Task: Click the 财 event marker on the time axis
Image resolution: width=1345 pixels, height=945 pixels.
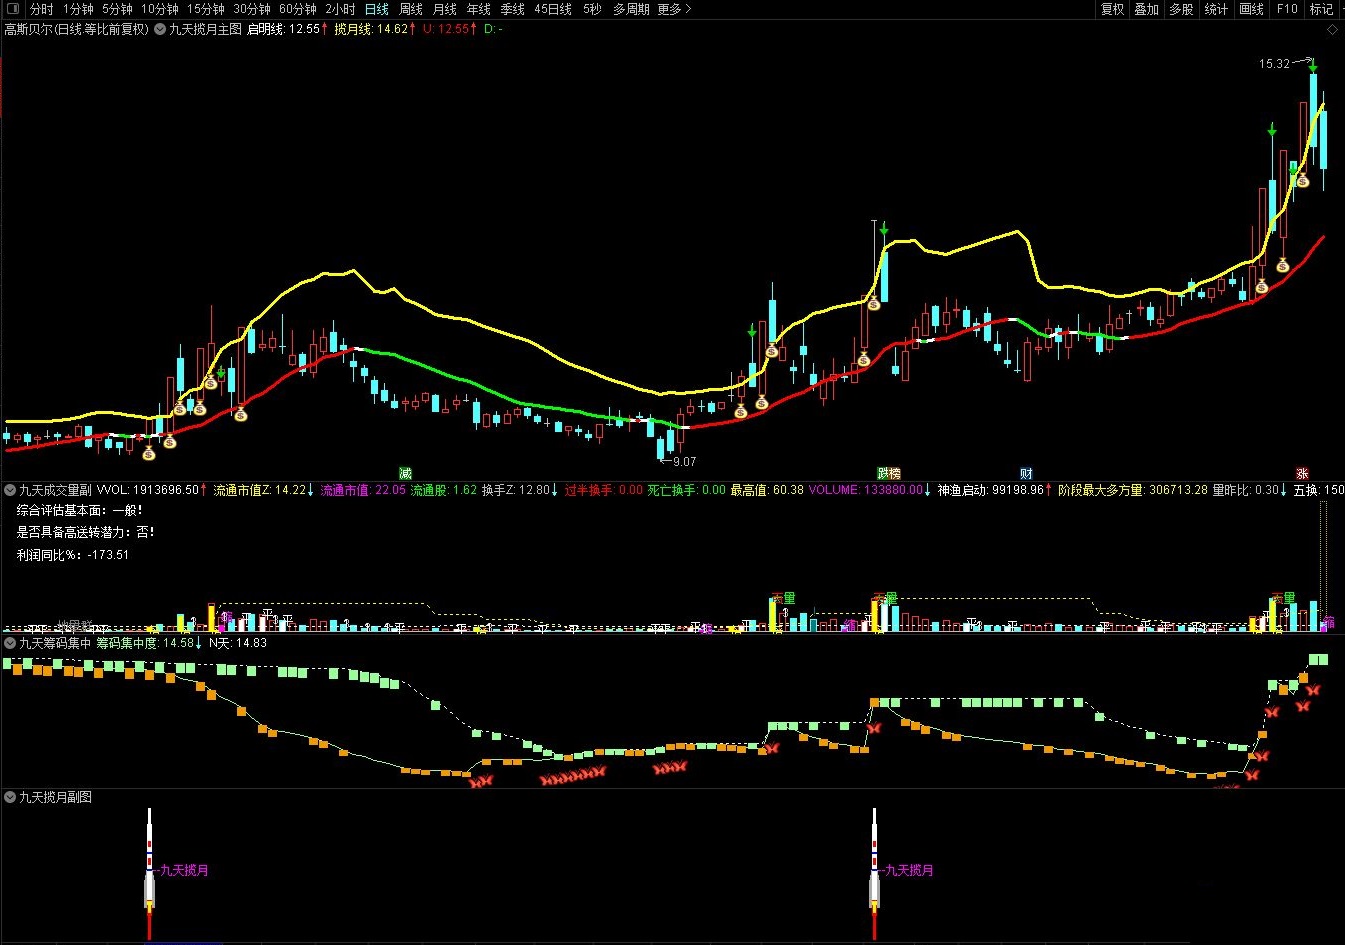Action: click(1026, 473)
